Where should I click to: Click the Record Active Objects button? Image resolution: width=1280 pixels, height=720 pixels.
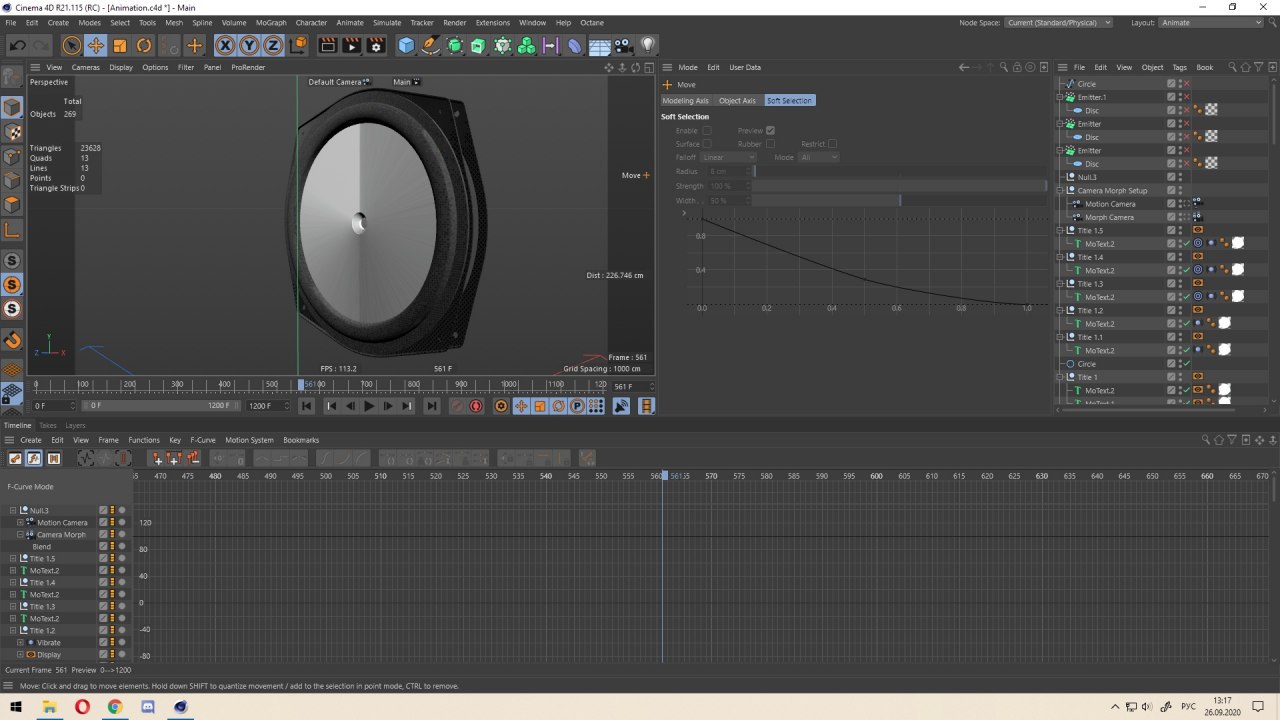pos(457,406)
